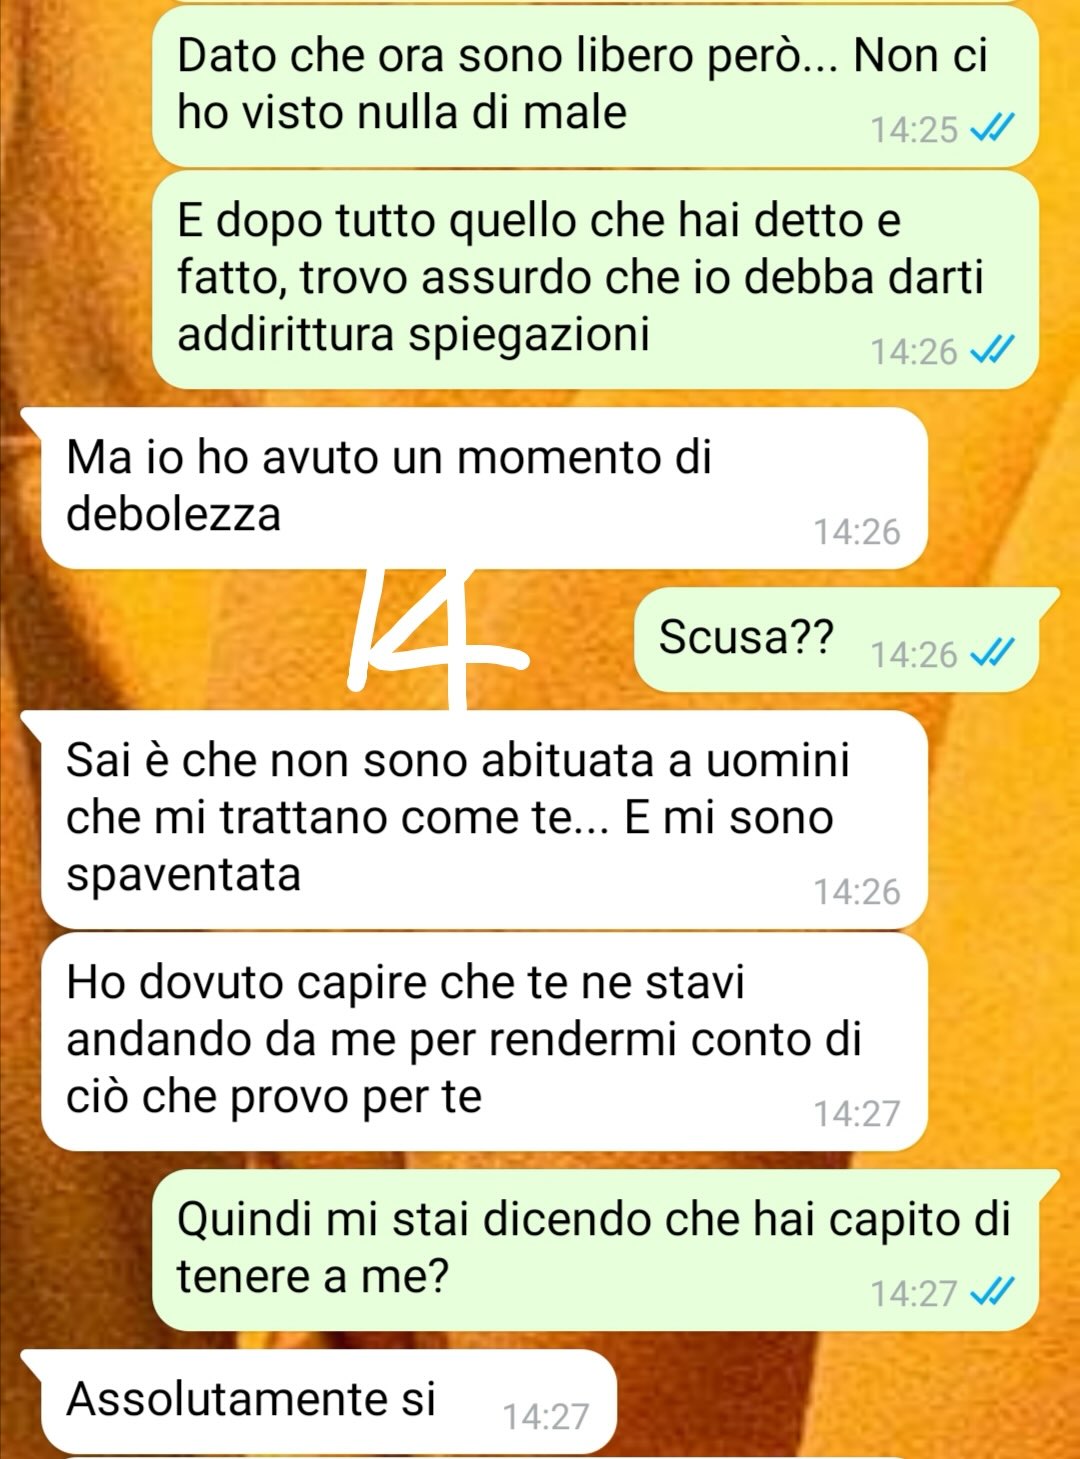Tap the white handwritten number 14 annotation
Viewport: 1080px width, 1459px height.
(x=435, y=637)
